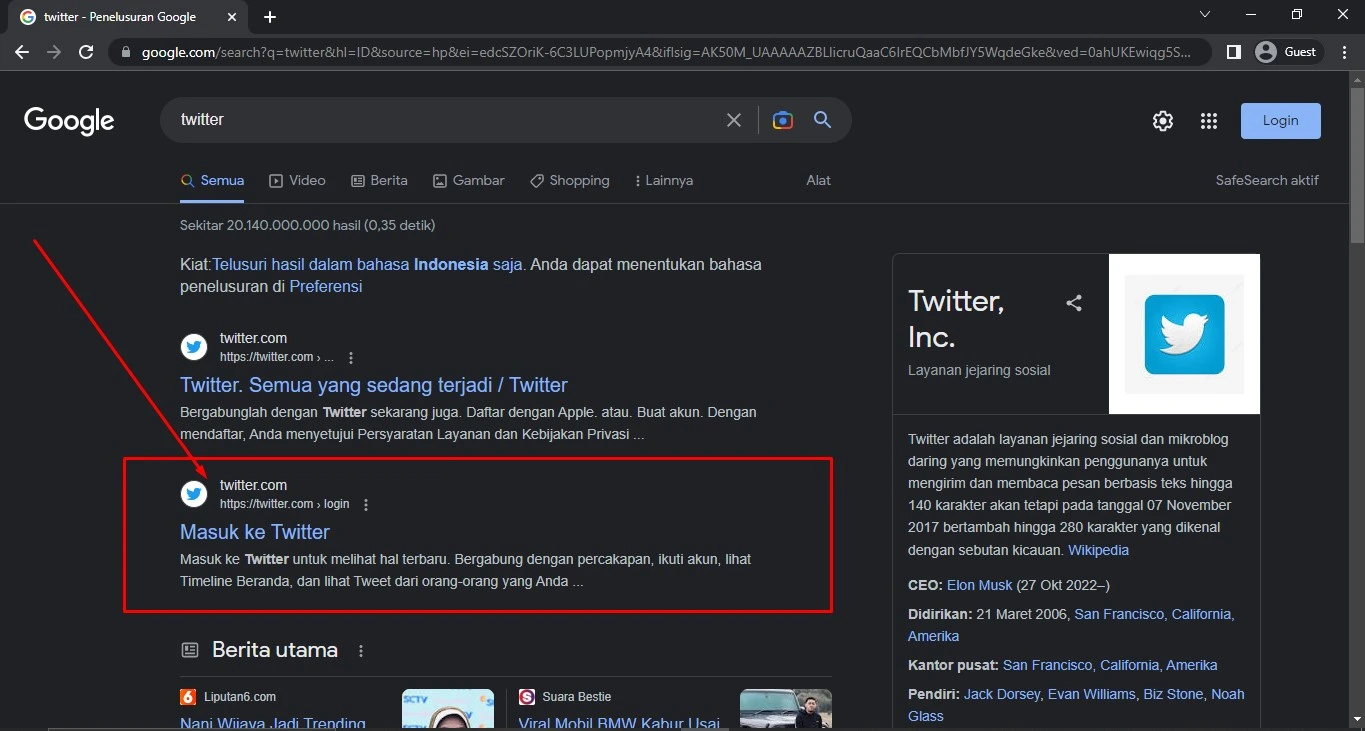1365x731 pixels.
Task: Click the browser forward arrow
Action: pos(54,52)
